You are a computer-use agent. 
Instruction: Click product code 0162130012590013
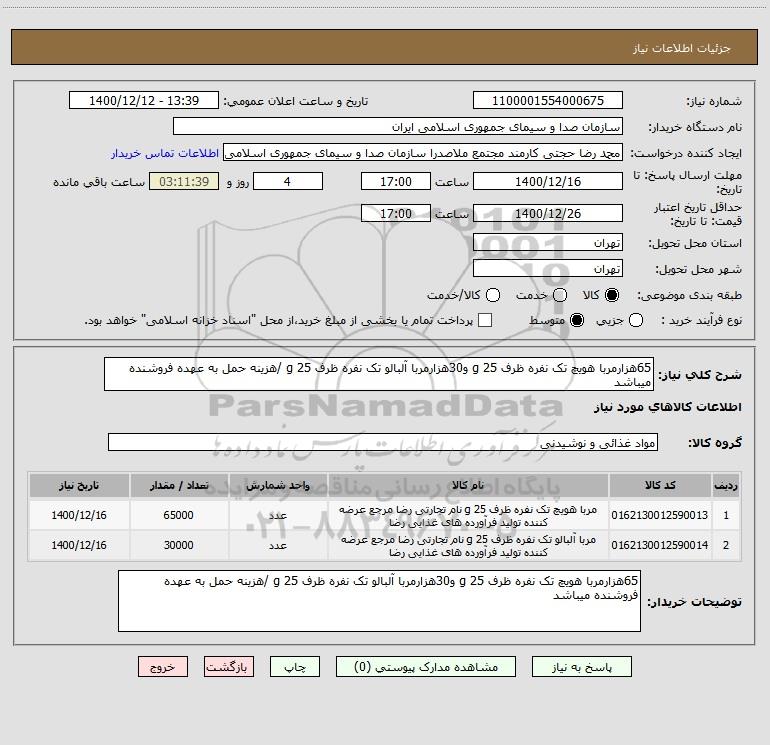(x=660, y=515)
